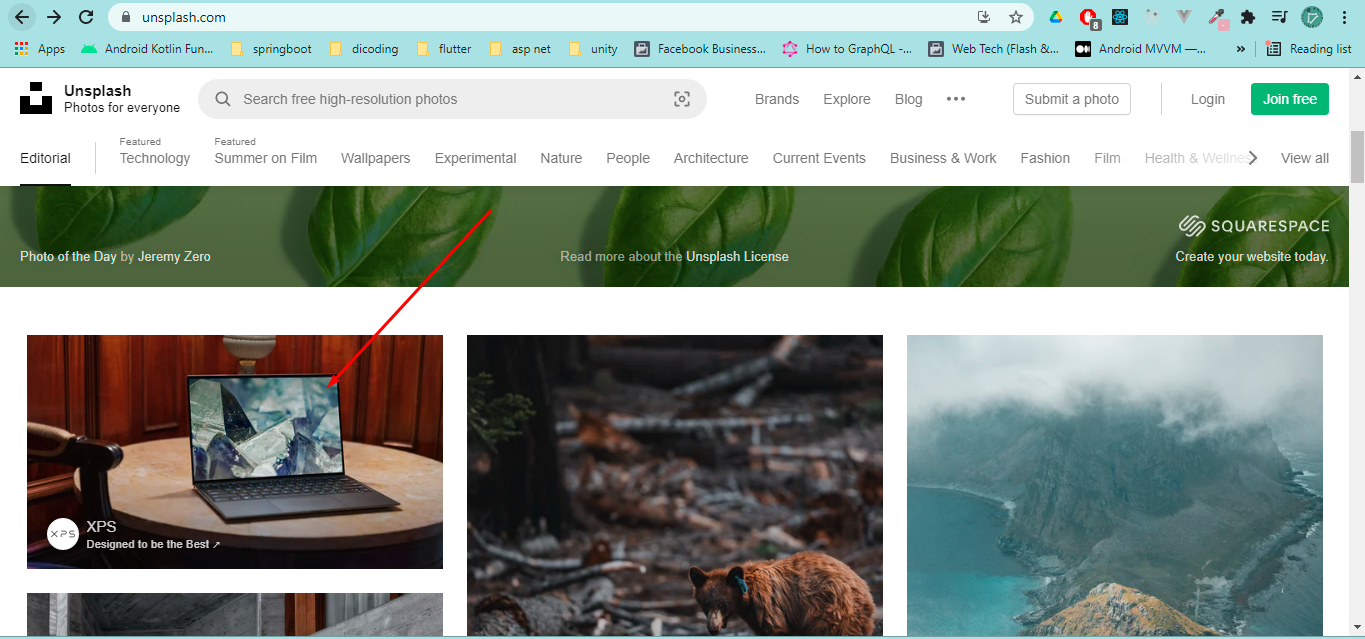This screenshot has height=639, width=1365.
Task: Open the AdBlock extension with badge 8
Action: click(1089, 17)
